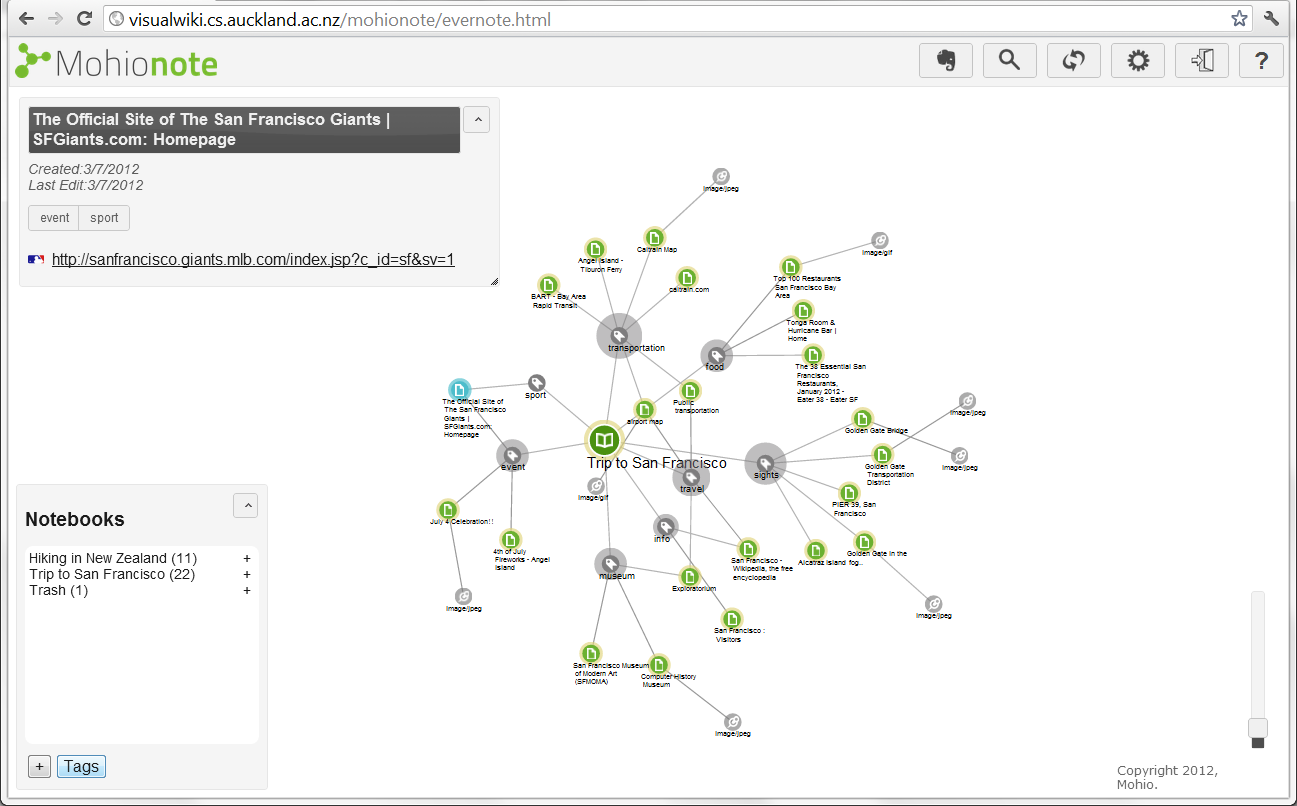Click image/jpeg attachment below Computer History Museum
The height and width of the screenshot is (806, 1297).
(x=732, y=721)
